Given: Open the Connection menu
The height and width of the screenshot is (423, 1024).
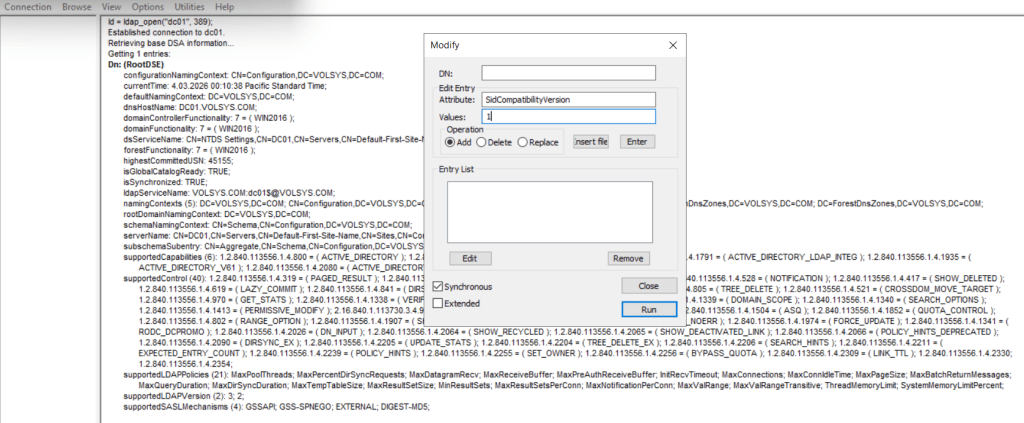Looking at the screenshot, I should 26,6.
